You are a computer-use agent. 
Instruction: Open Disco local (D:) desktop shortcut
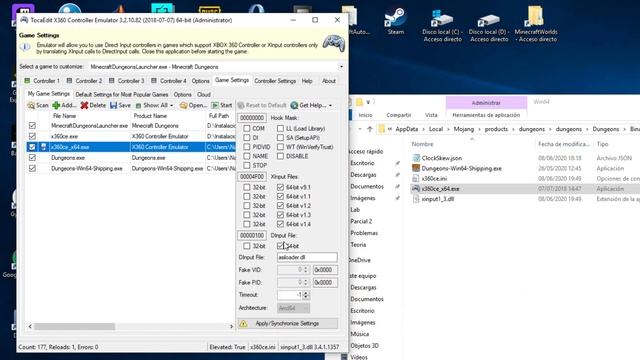pos(489,25)
